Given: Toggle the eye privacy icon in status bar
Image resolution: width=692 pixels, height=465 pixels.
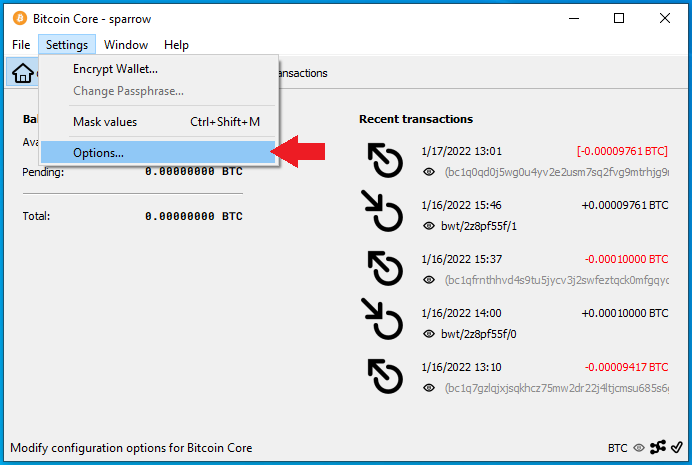Looking at the screenshot, I should pyautogui.click(x=639, y=448).
